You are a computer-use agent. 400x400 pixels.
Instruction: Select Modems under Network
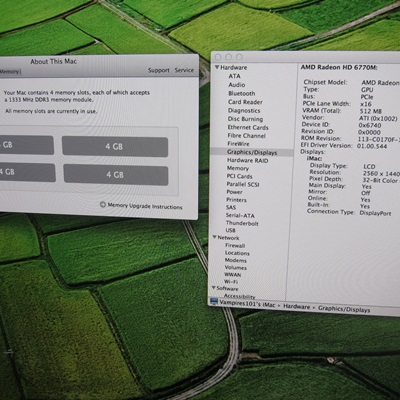tap(236, 260)
